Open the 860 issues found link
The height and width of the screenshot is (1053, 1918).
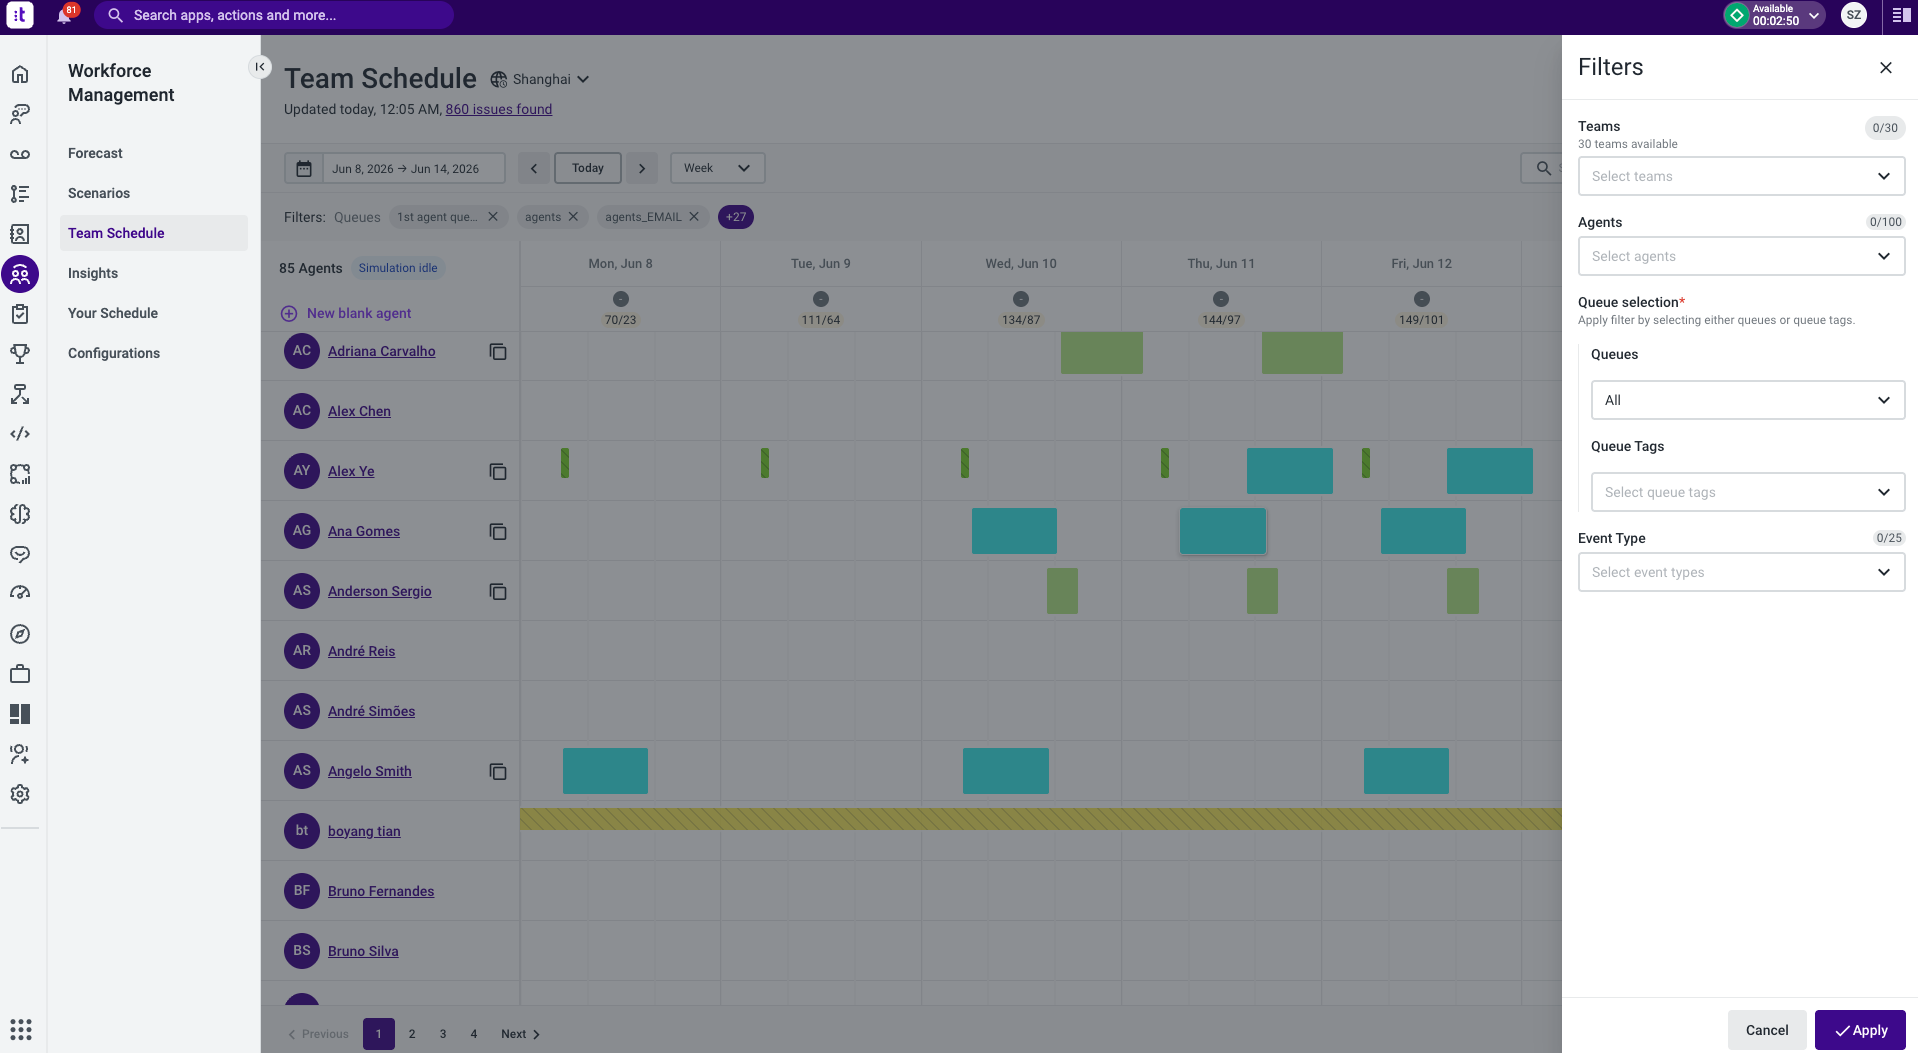(499, 109)
